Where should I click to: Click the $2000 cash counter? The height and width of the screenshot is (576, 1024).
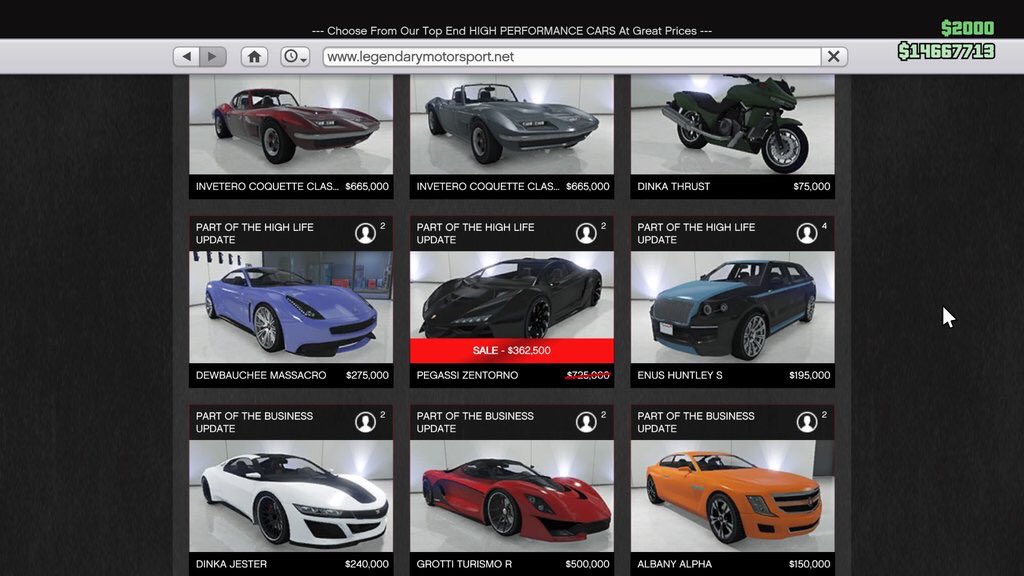[967, 28]
